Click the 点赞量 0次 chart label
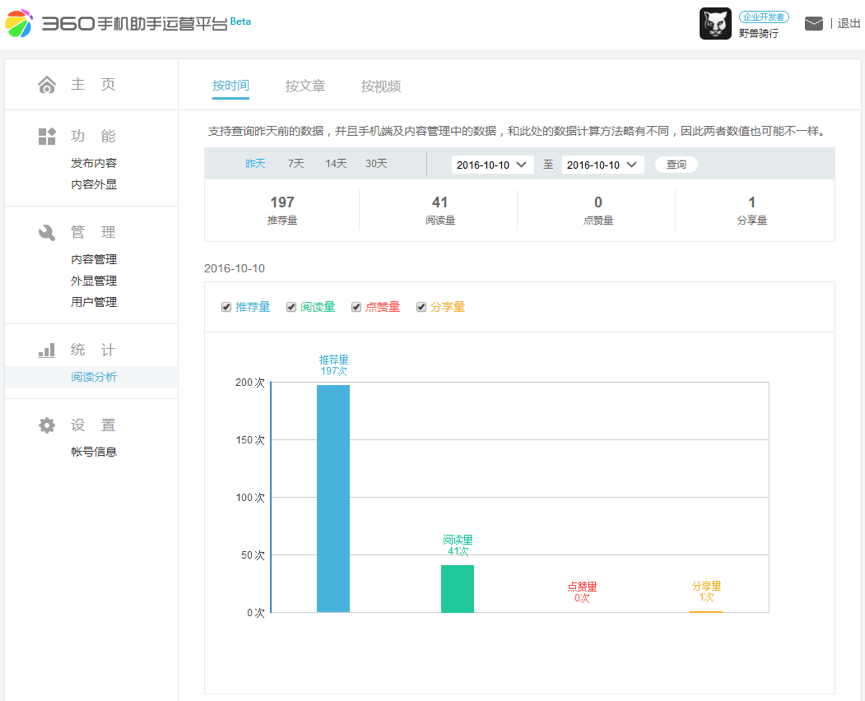 [x=582, y=592]
